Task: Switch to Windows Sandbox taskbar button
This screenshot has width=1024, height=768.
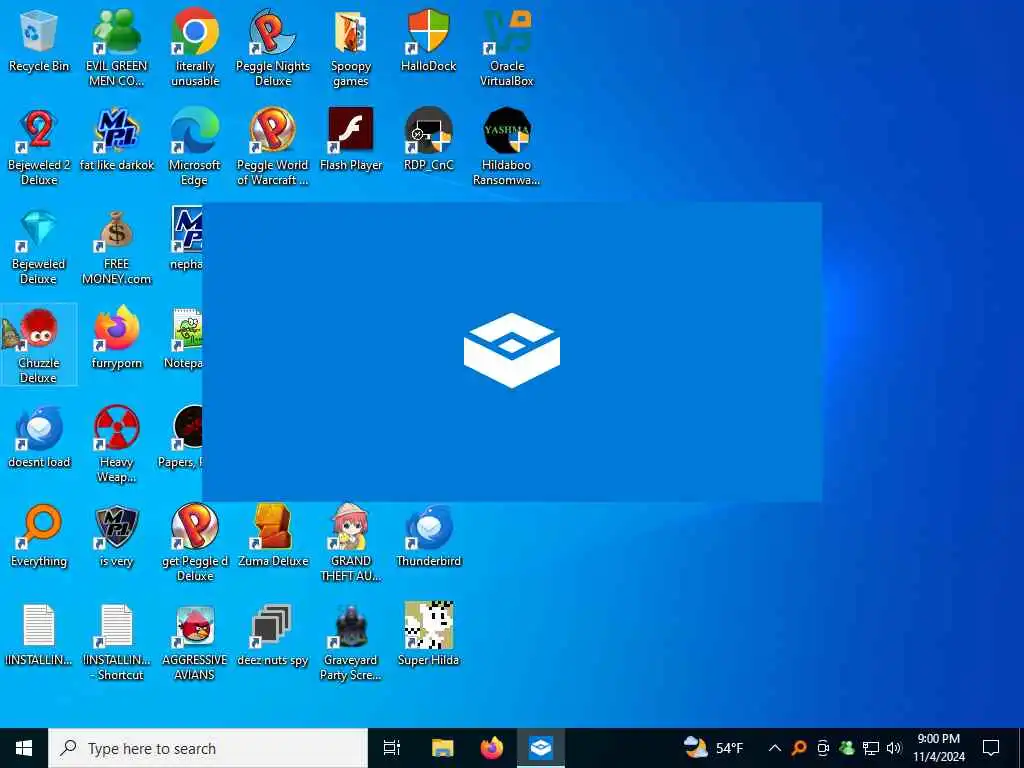Action: click(x=541, y=748)
